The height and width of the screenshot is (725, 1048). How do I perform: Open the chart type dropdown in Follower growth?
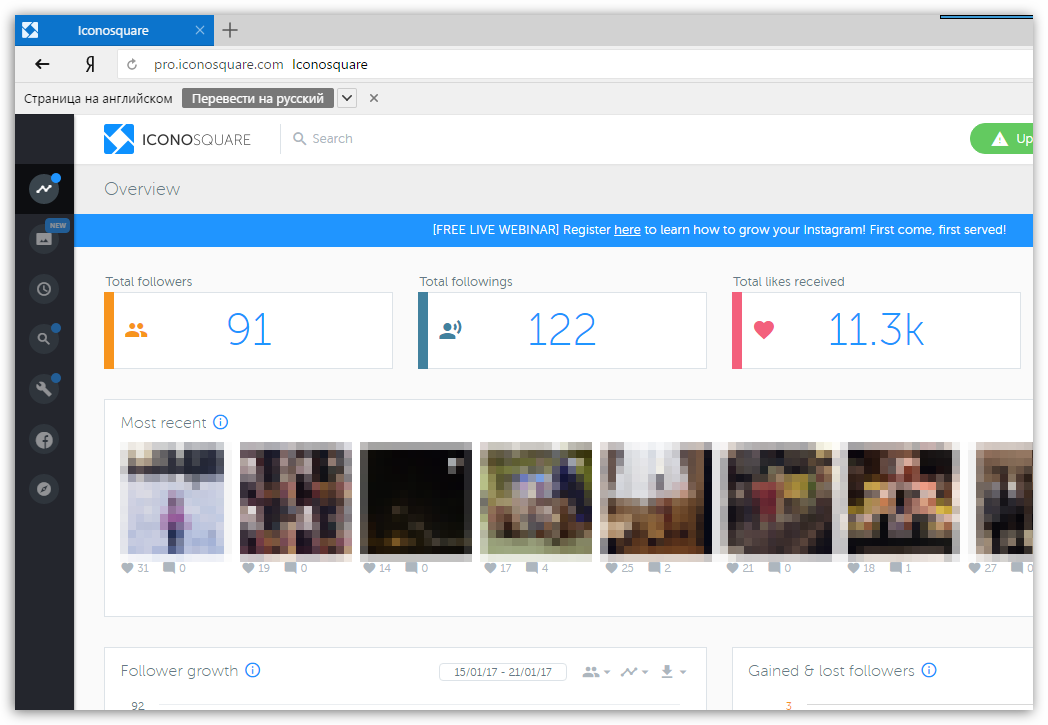[633, 672]
